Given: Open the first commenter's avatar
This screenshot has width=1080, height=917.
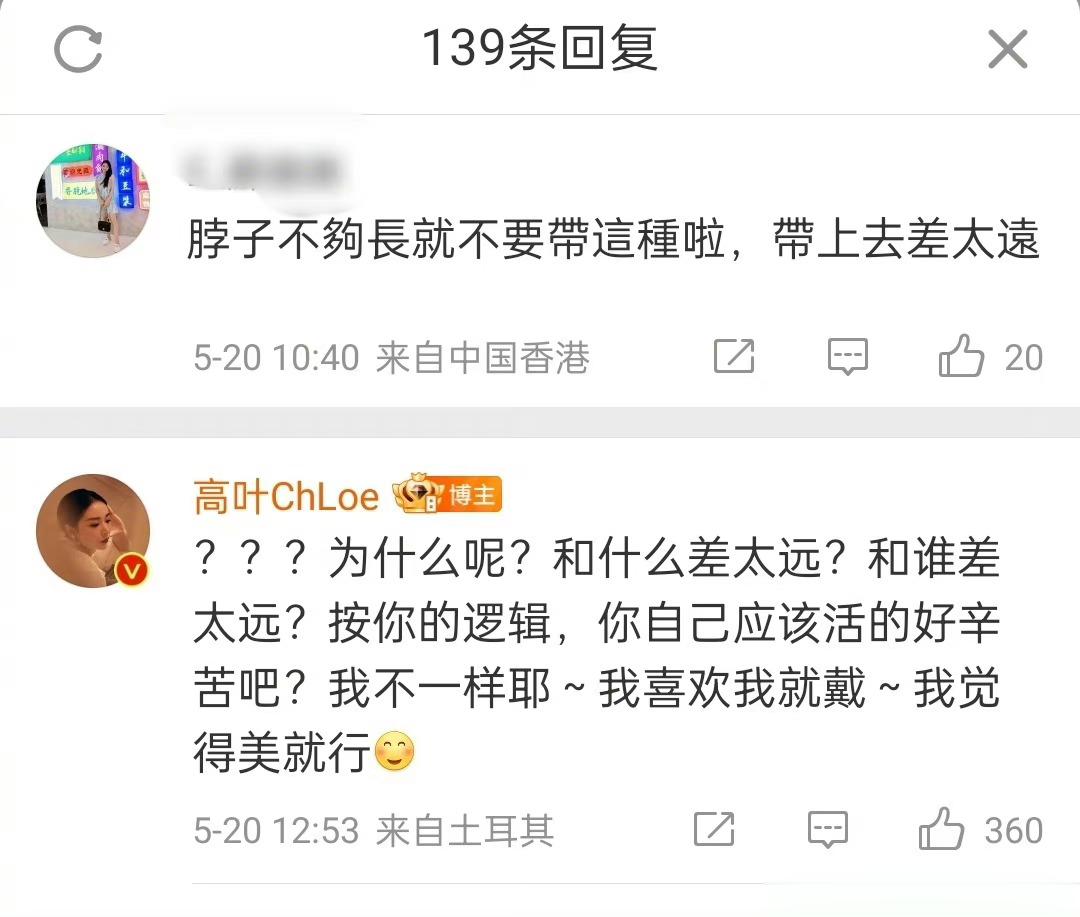Looking at the screenshot, I should (93, 200).
